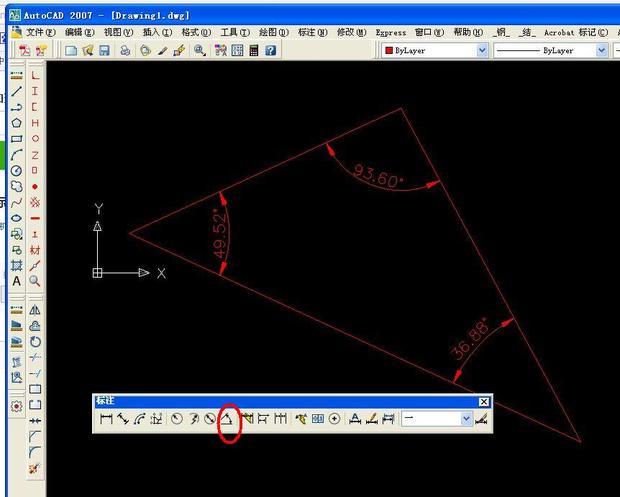Click the Quick Dimension icon
This screenshot has width=620, height=497.
pos(247,419)
